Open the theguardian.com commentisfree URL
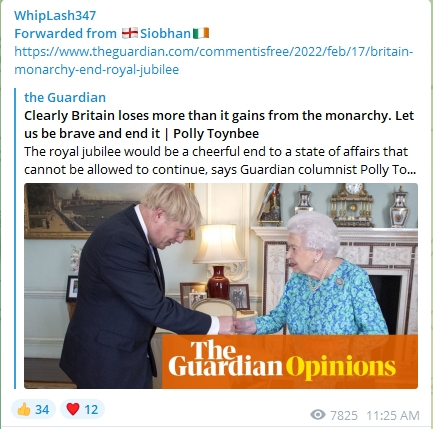The height and width of the screenshot is (429, 433). click(x=214, y=61)
